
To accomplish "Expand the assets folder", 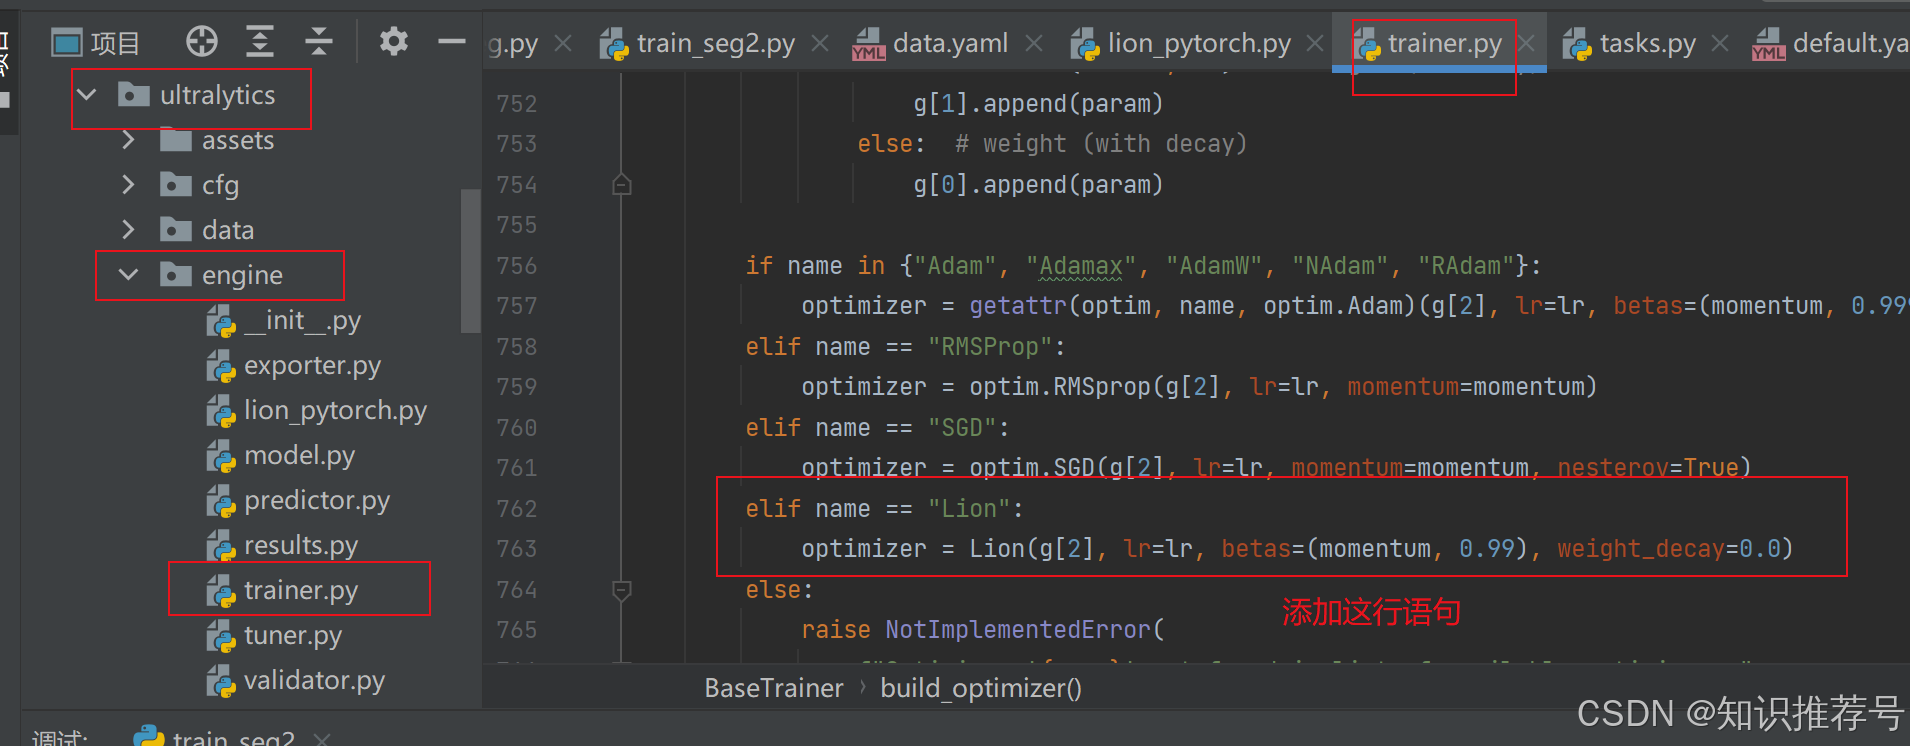I will click(x=128, y=140).
